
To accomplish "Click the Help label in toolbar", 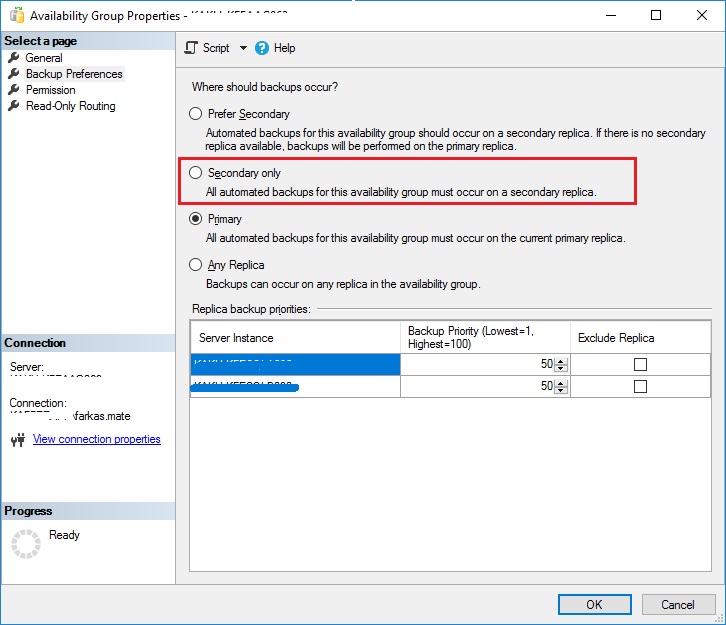I will coord(284,48).
